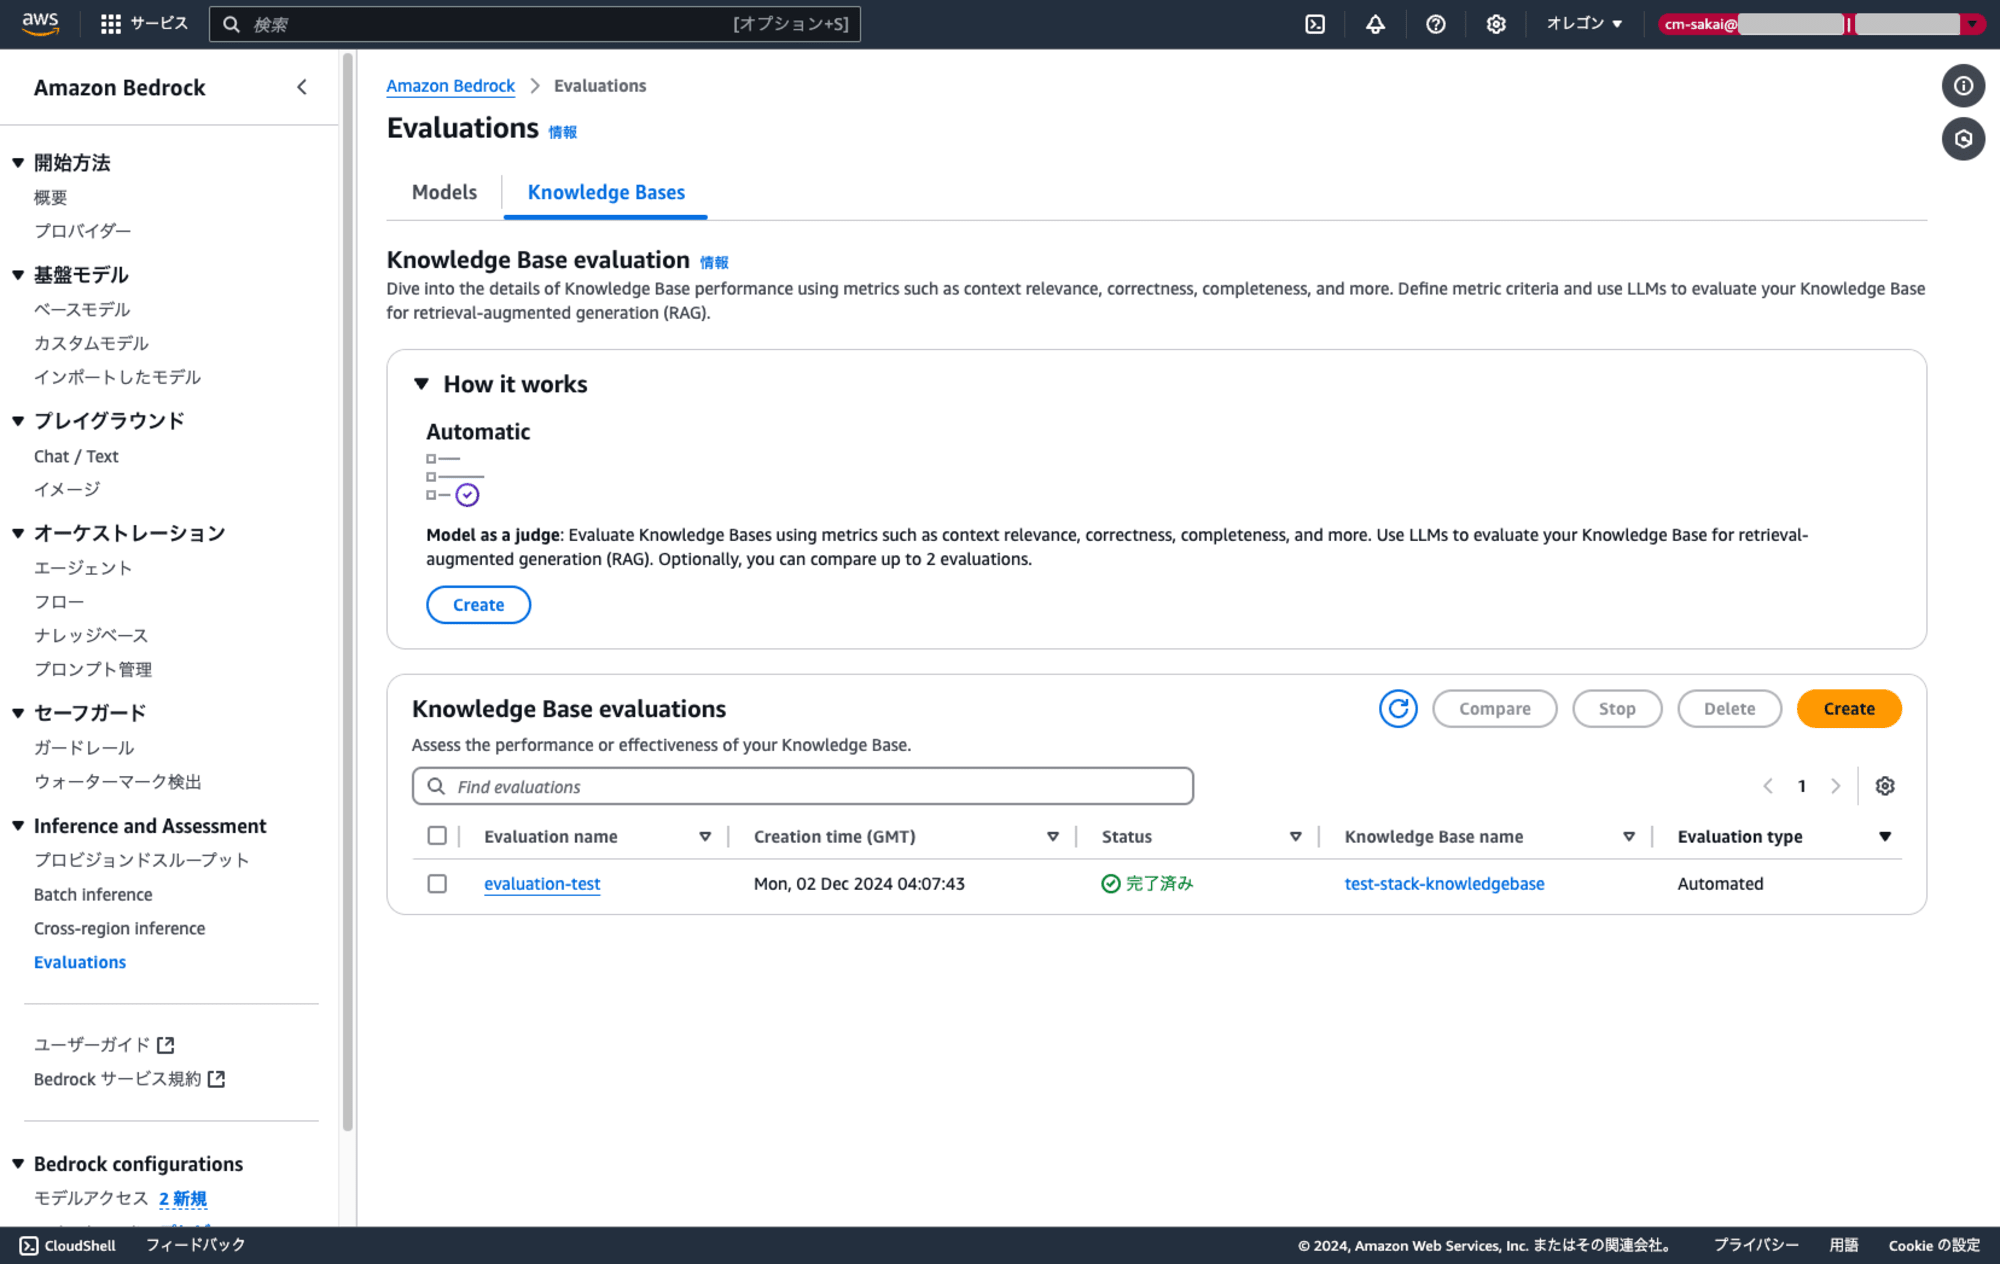
Task: Collapse the 開始方法 sidebar group
Action: pos(18,163)
